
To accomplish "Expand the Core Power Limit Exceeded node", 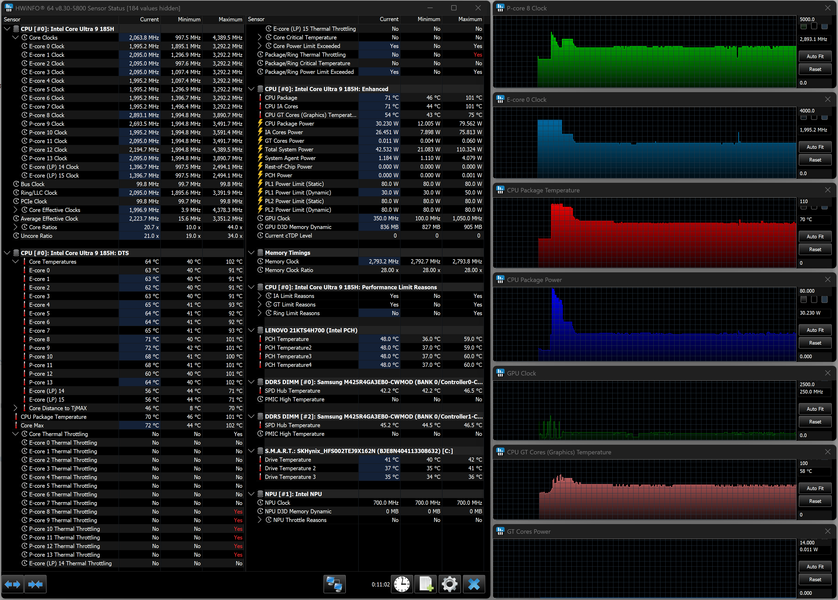I will tap(260, 46).
